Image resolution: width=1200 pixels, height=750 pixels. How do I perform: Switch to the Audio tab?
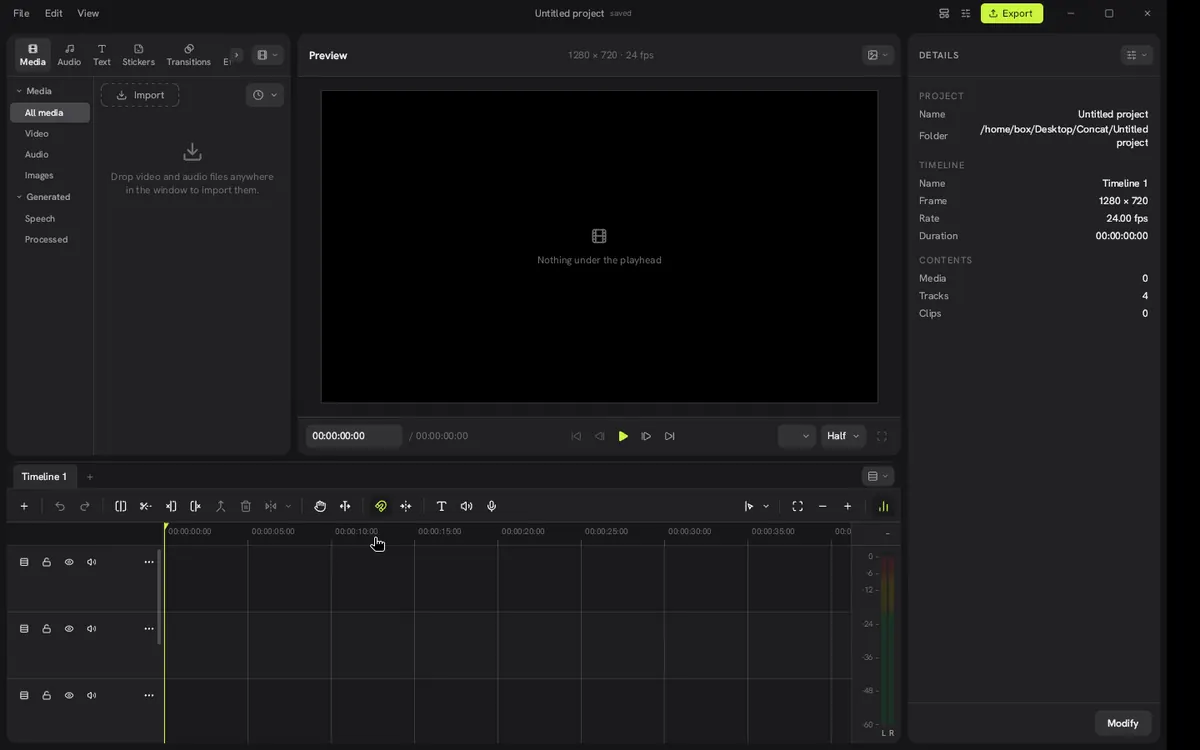point(69,55)
